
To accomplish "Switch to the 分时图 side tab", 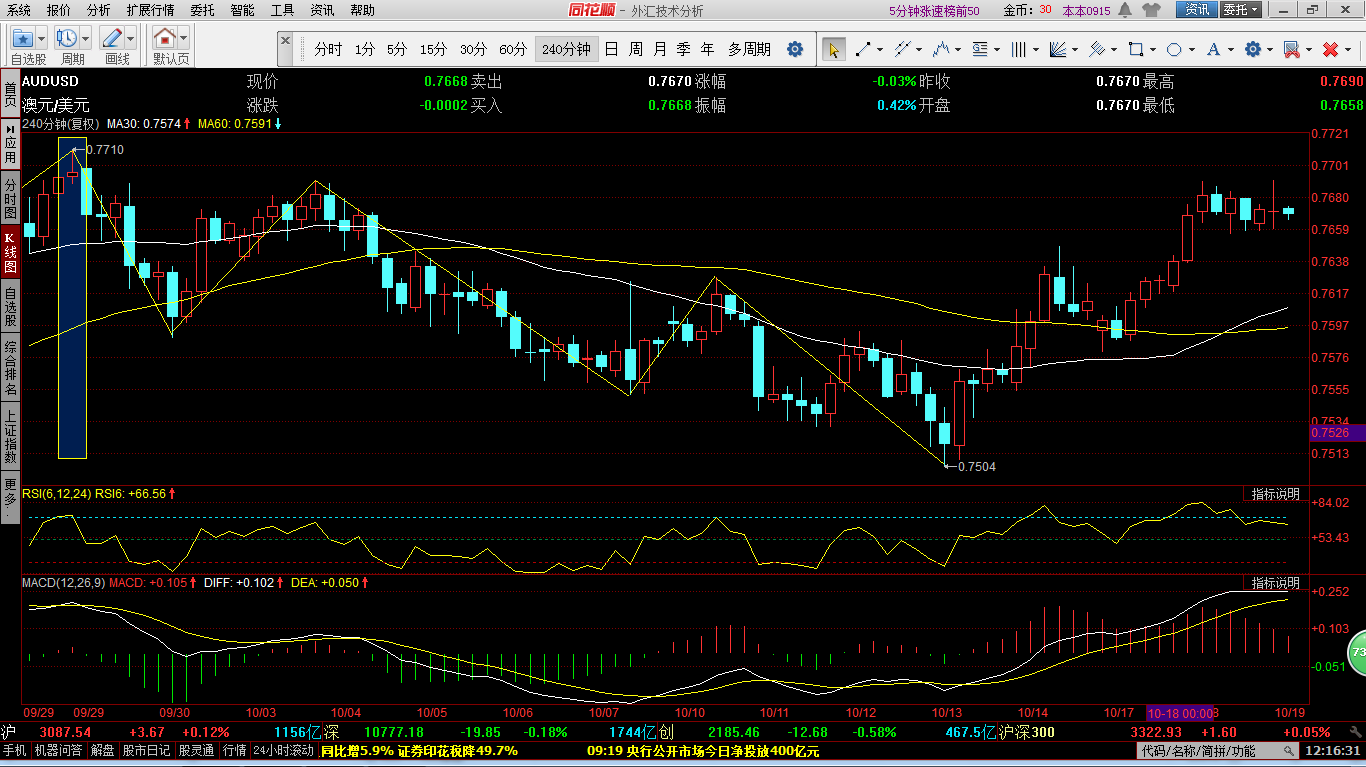I will pos(10,200).
